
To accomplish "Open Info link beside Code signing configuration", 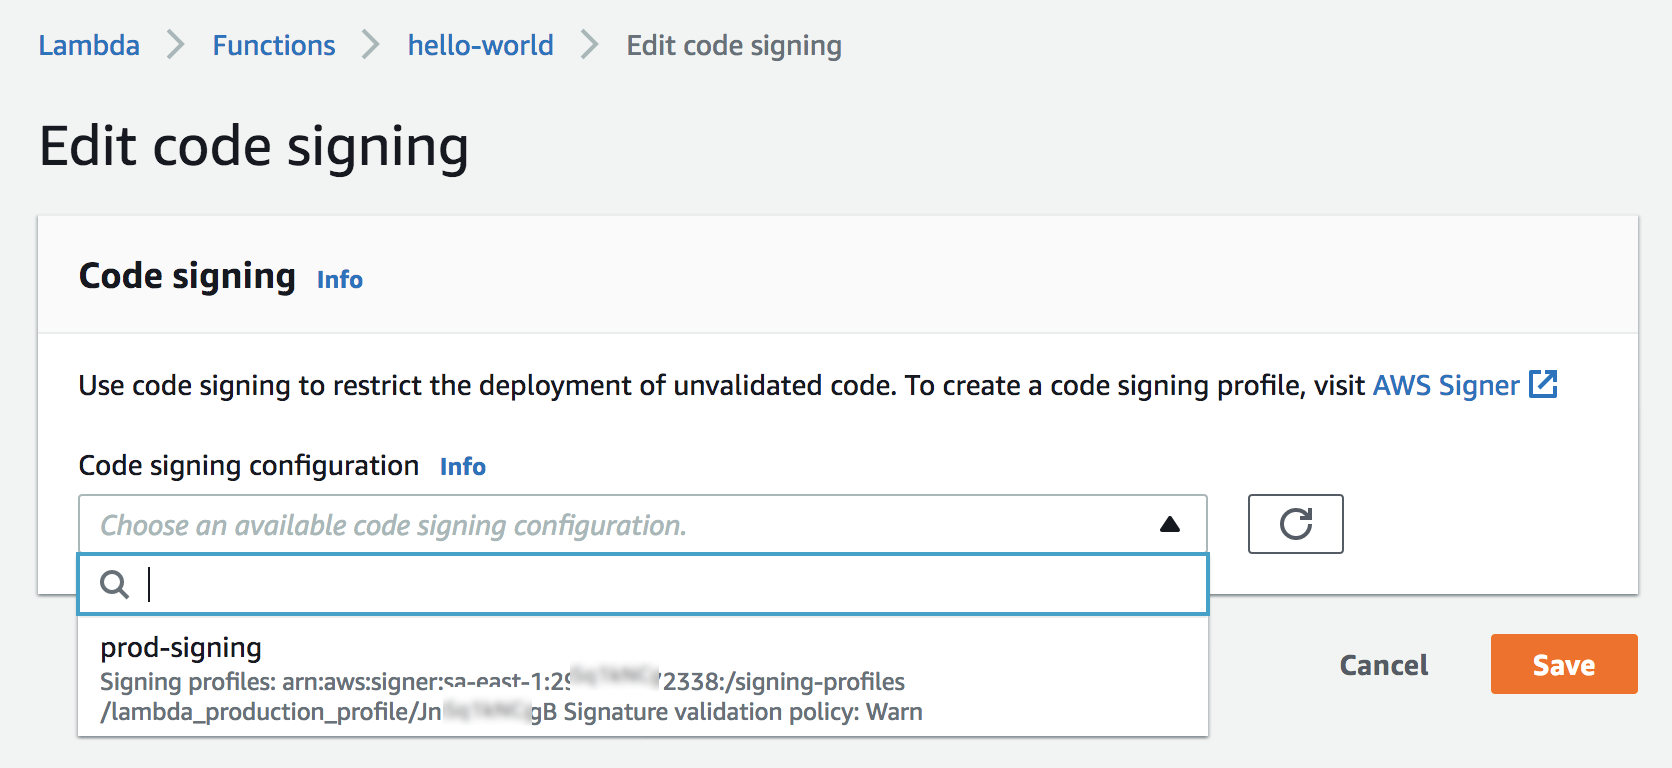I will 462,467.
